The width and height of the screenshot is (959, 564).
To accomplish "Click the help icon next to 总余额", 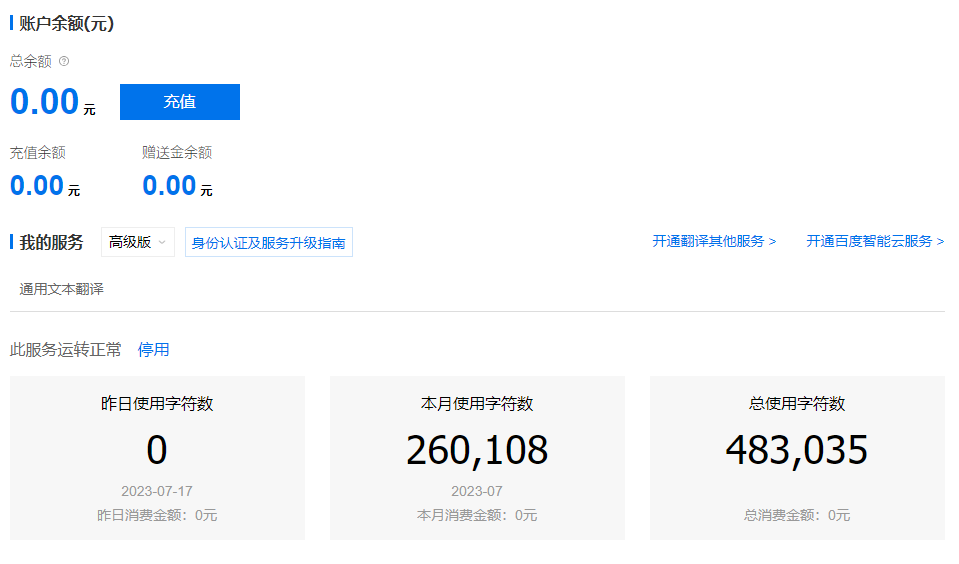I will pos(64,61).
